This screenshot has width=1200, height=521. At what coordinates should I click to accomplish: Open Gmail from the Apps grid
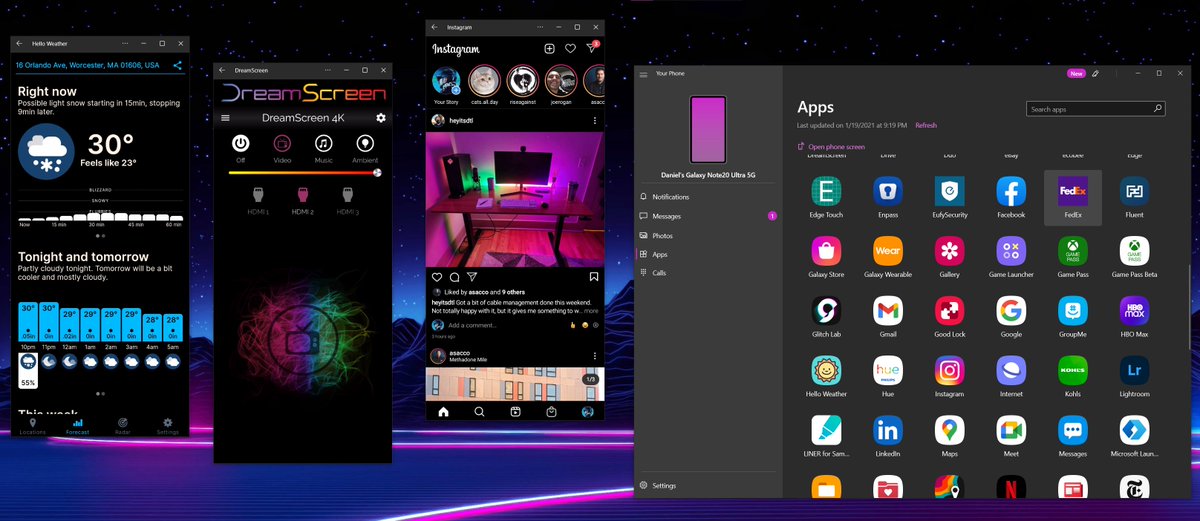[887, 311]
